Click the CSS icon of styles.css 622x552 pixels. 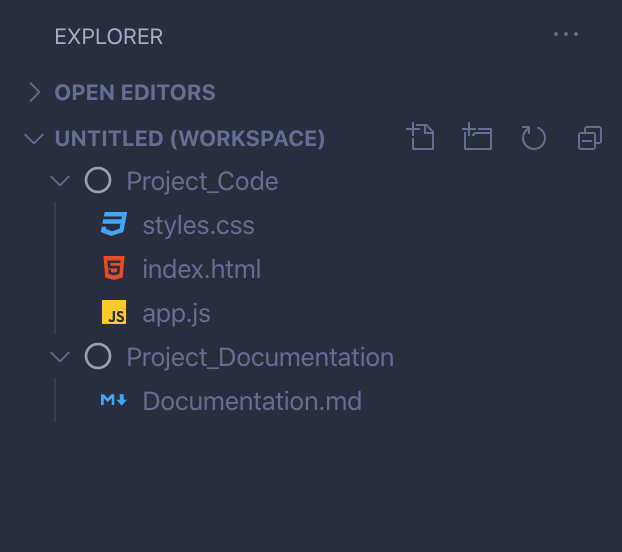tap(114, 224)
